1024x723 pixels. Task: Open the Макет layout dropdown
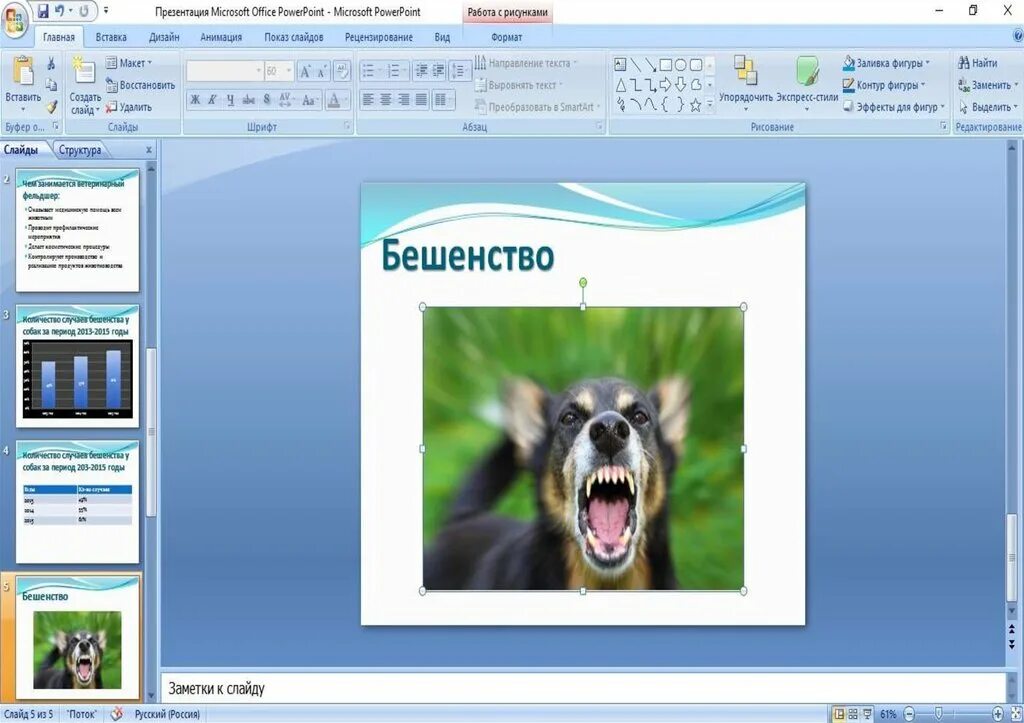coord(129,63)
